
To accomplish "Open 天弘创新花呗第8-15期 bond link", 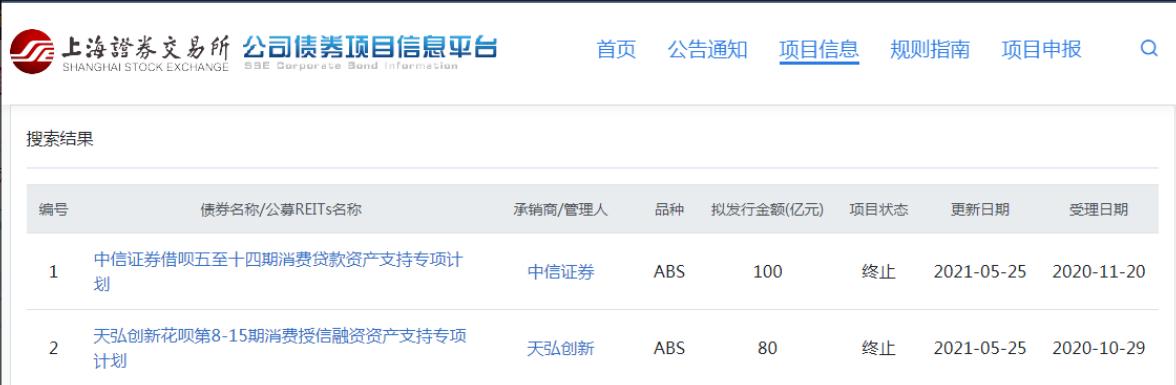I will point(280,347).
